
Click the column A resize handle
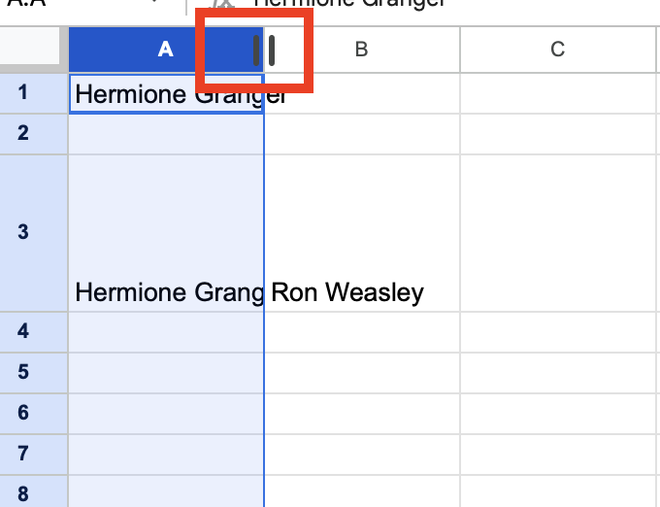click(x=265, y=49)
